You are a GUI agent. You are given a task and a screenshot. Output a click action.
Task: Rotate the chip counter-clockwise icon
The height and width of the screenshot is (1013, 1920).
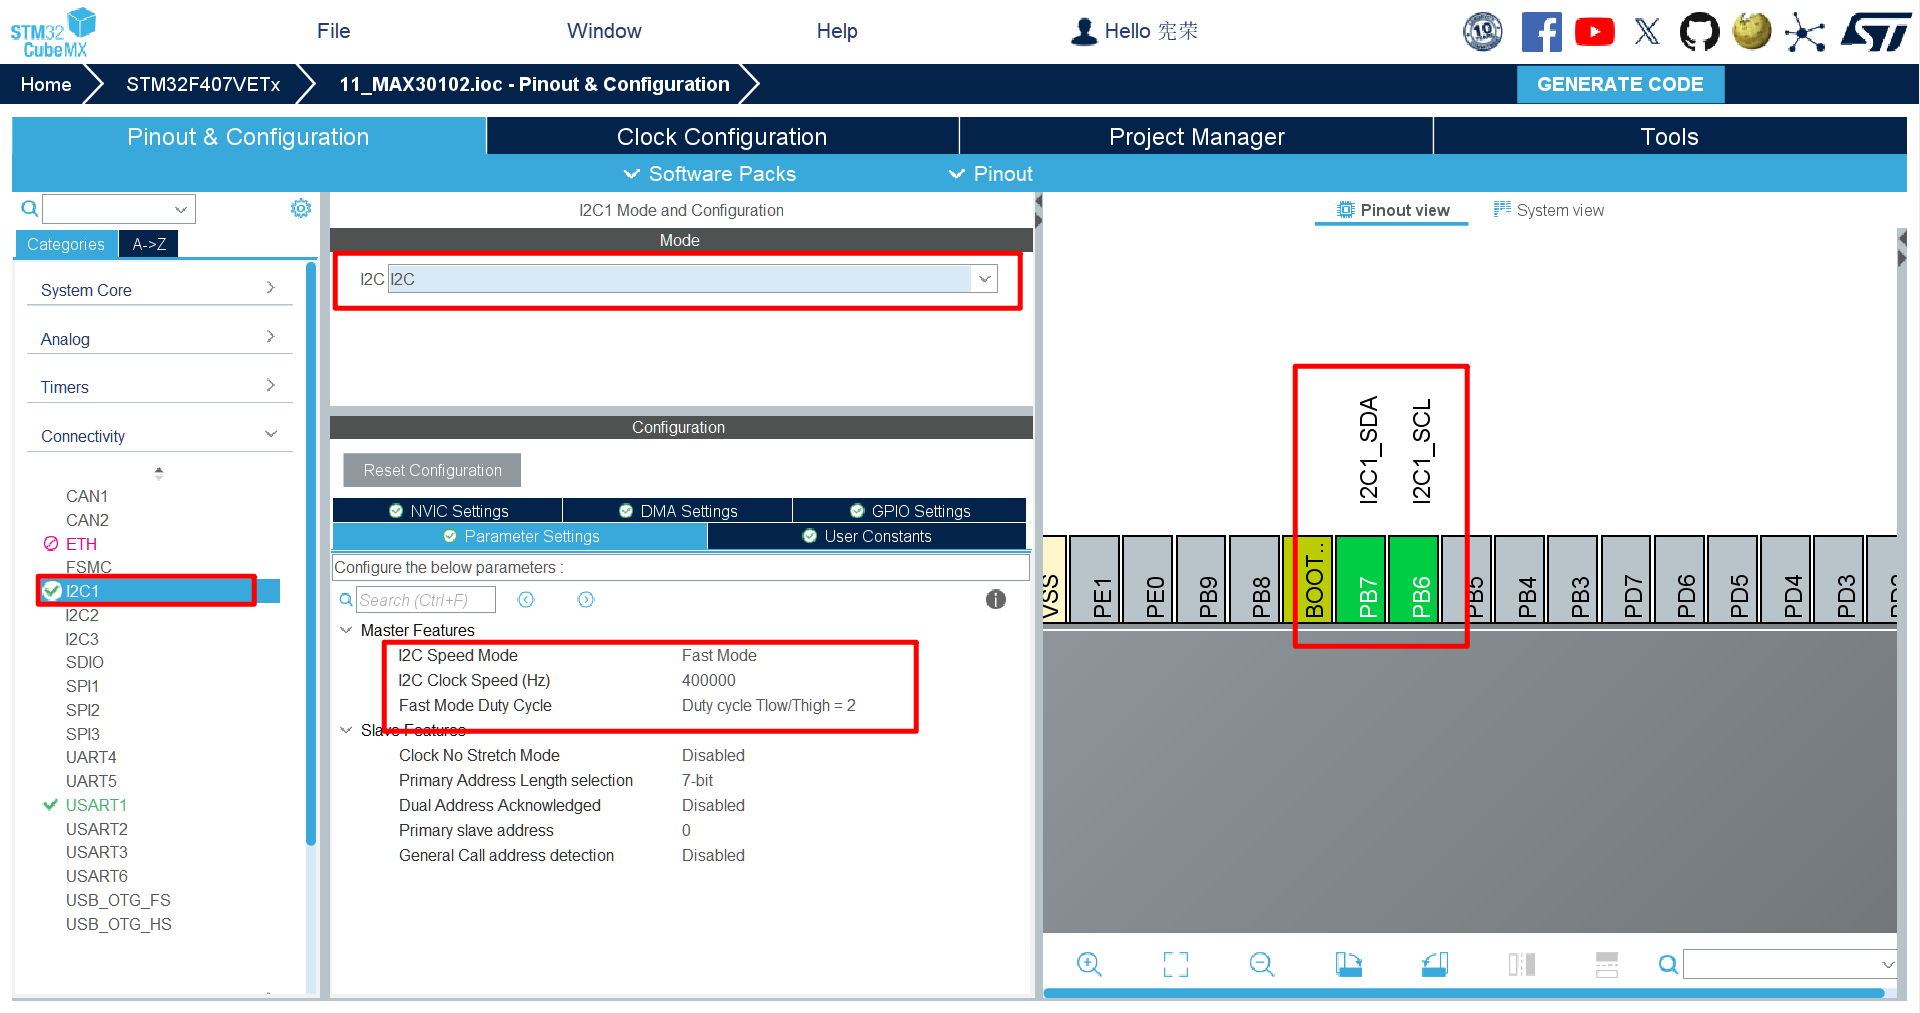coord(1435,964)
